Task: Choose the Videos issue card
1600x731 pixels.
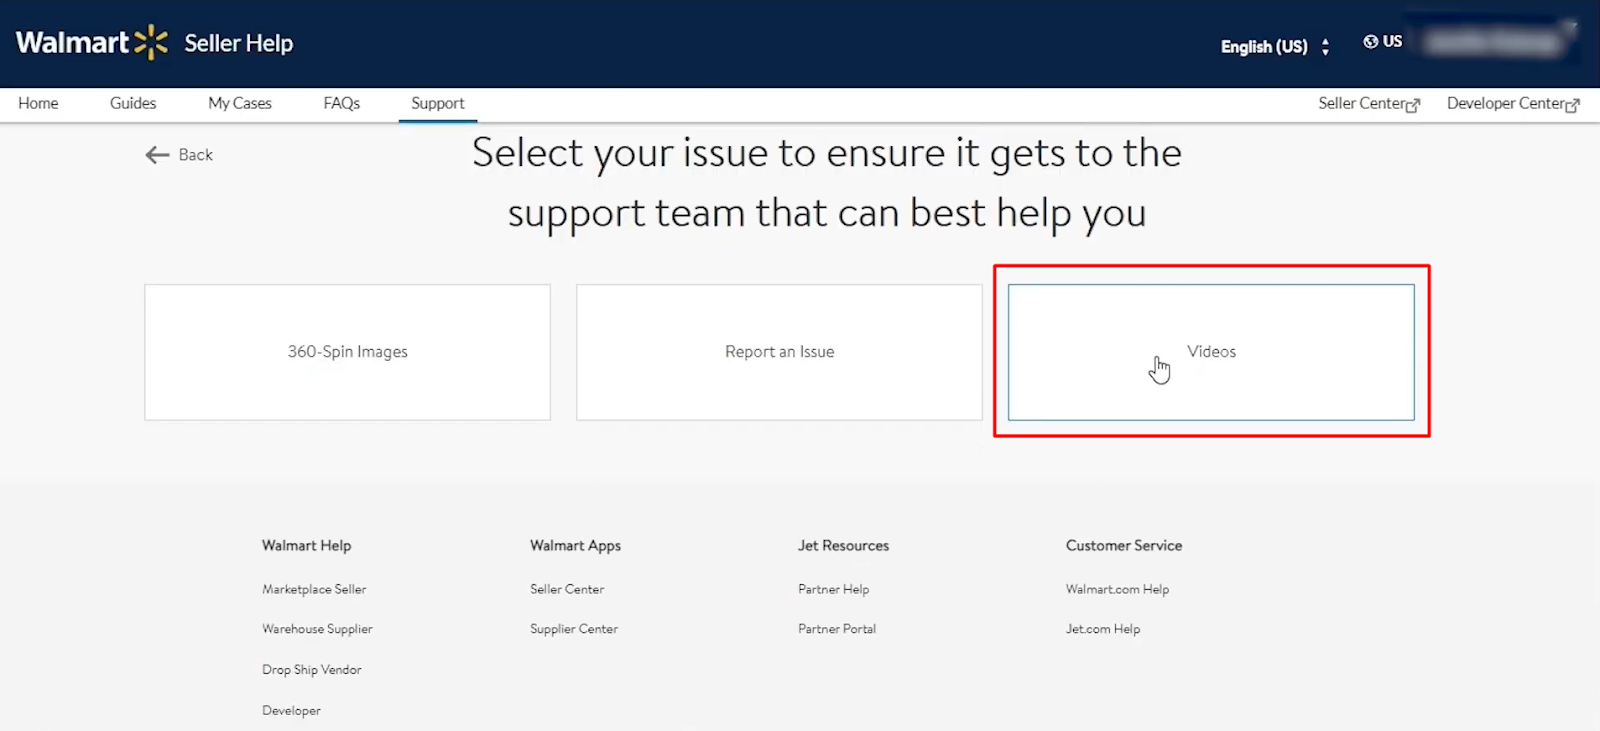Action: [1211, 352]
